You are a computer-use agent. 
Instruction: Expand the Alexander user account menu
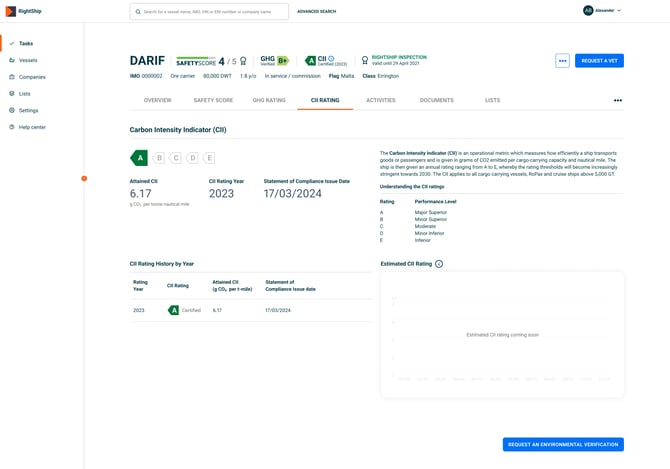coord(602,11)
